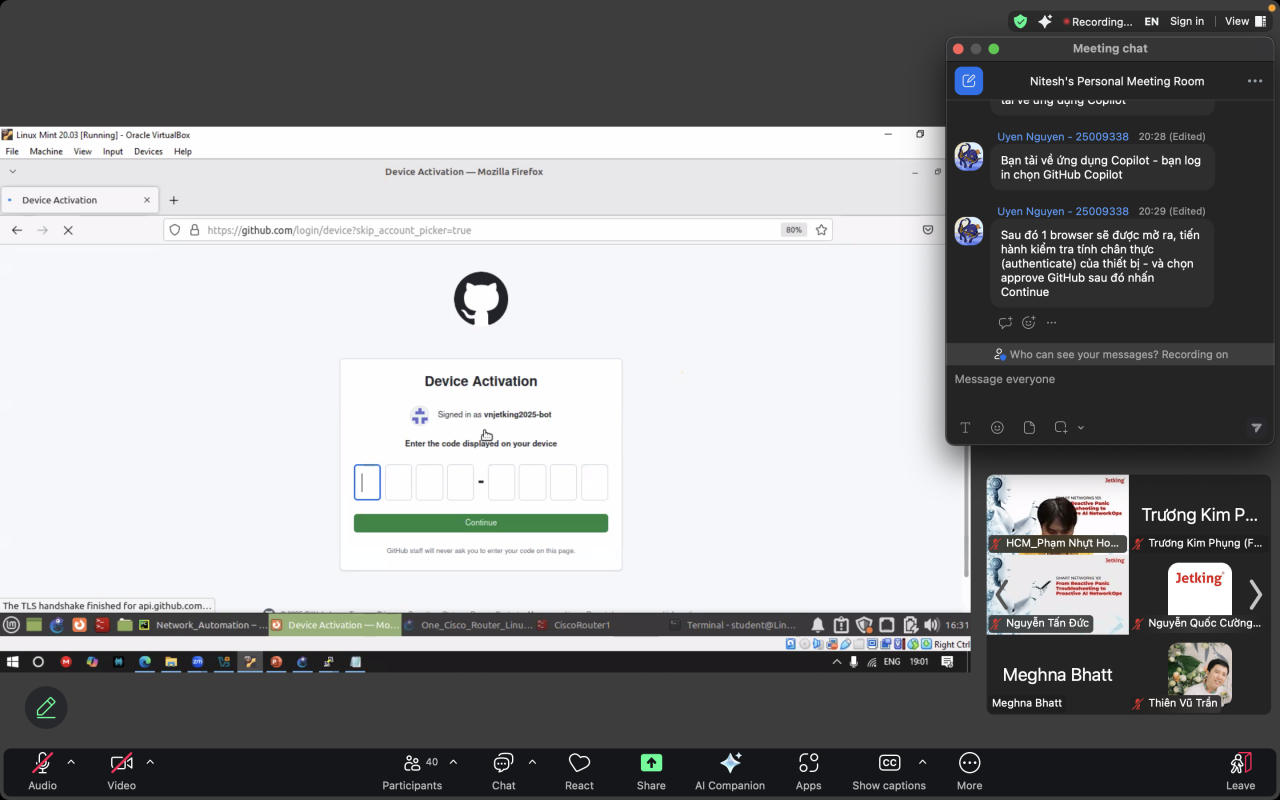The height and width of the screenshot is (800, 1280).
Task: Show next page of participant videos
Action: (x=1255, y=595)
